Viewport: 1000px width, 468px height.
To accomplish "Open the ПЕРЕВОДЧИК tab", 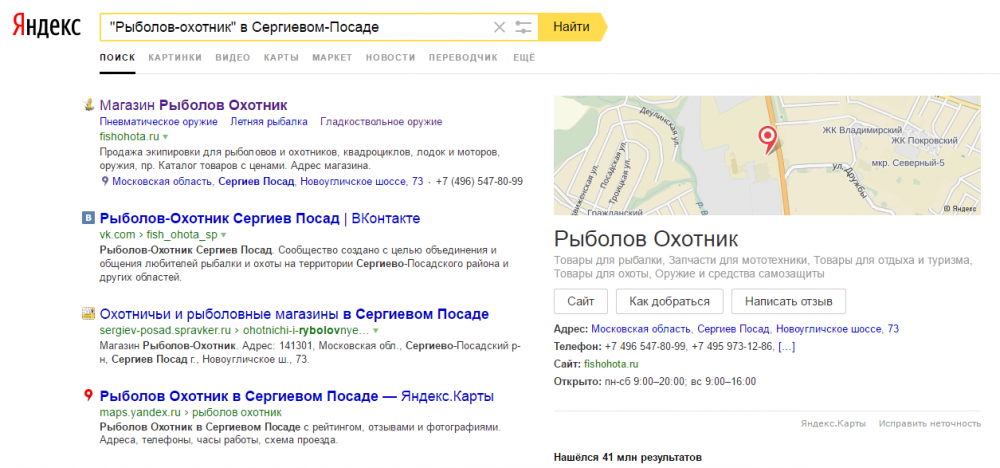I will coord(463,57).
